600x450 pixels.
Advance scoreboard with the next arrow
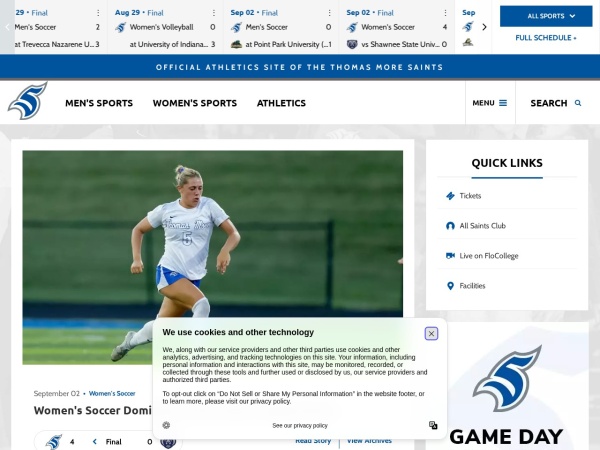click(x=484, y=27)
